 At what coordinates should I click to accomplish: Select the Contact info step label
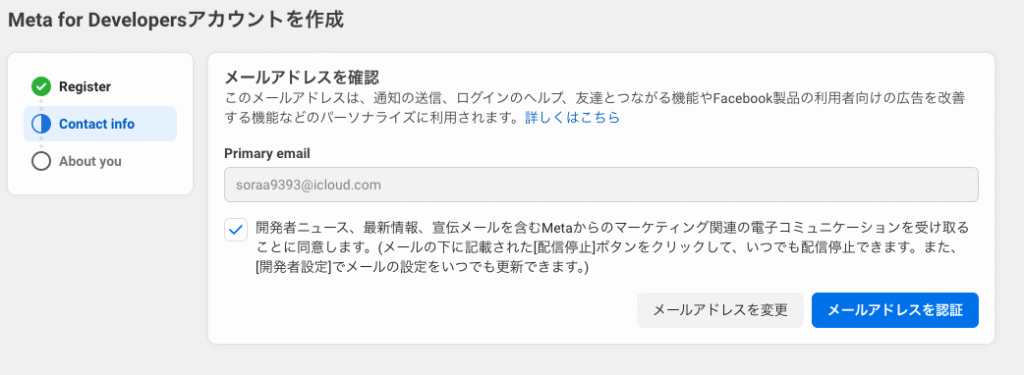point(97,123)
